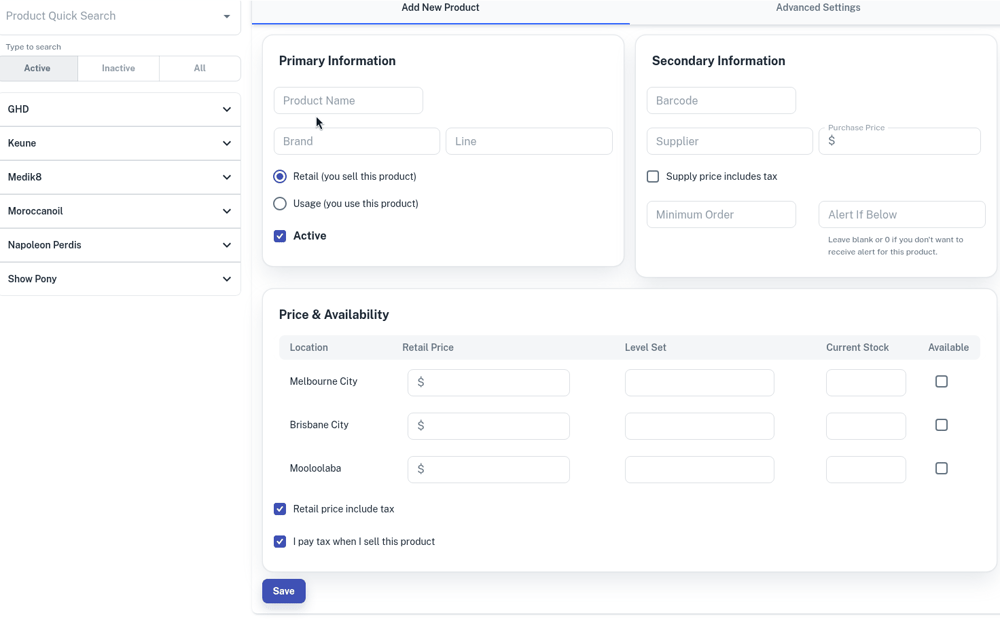Screen dimensions: 1000x623
Task: Toggle Retail price include tax checkbox
Action: 280,509
